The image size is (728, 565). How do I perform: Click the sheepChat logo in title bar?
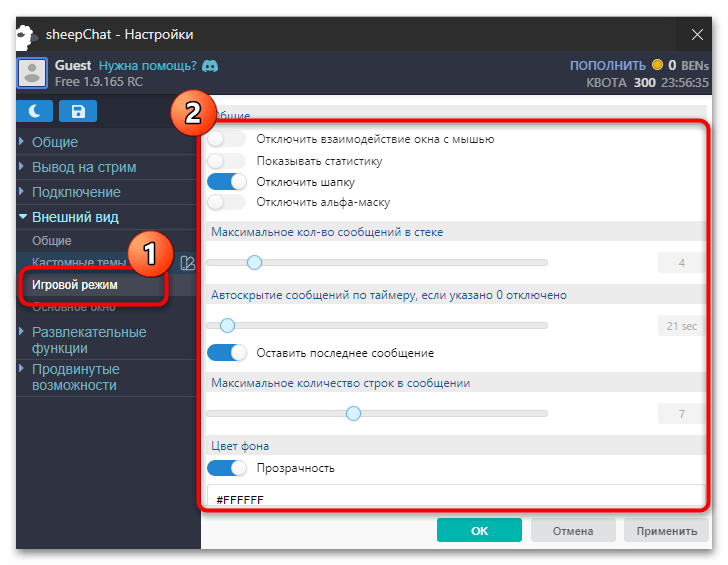(27, 35)
